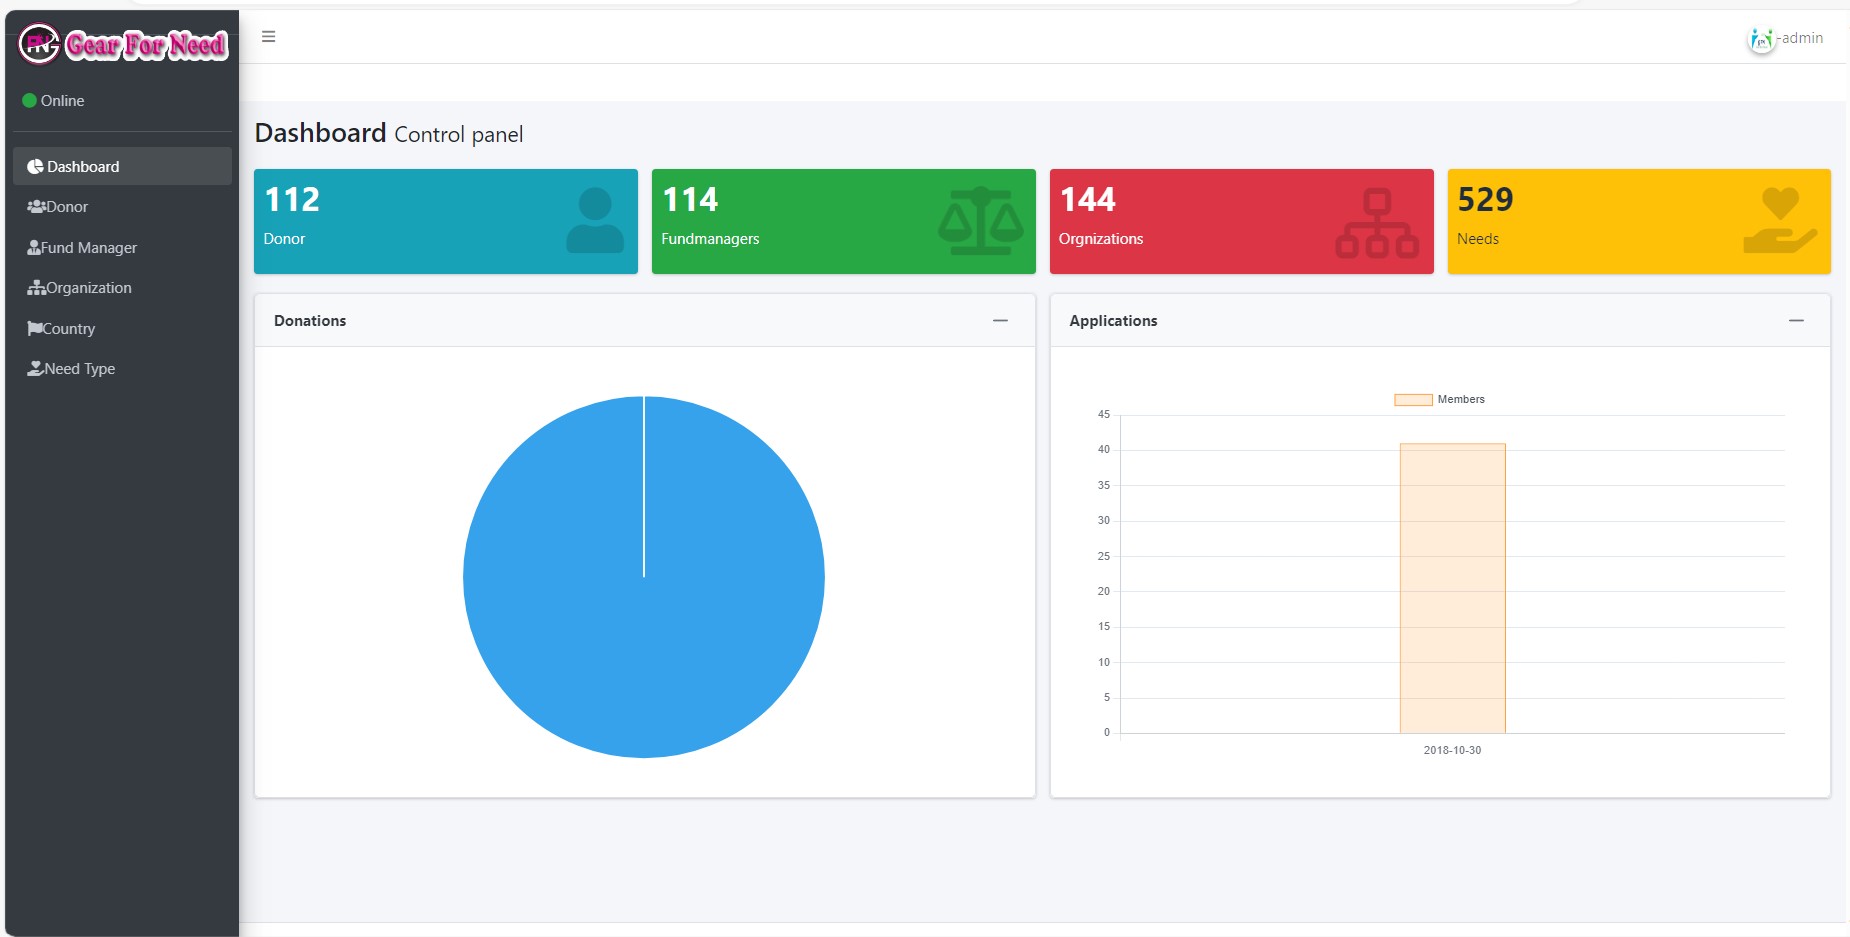Click the Applications panel title
The height and width of the screenshot is (937, 1850).
[1113, 321]
